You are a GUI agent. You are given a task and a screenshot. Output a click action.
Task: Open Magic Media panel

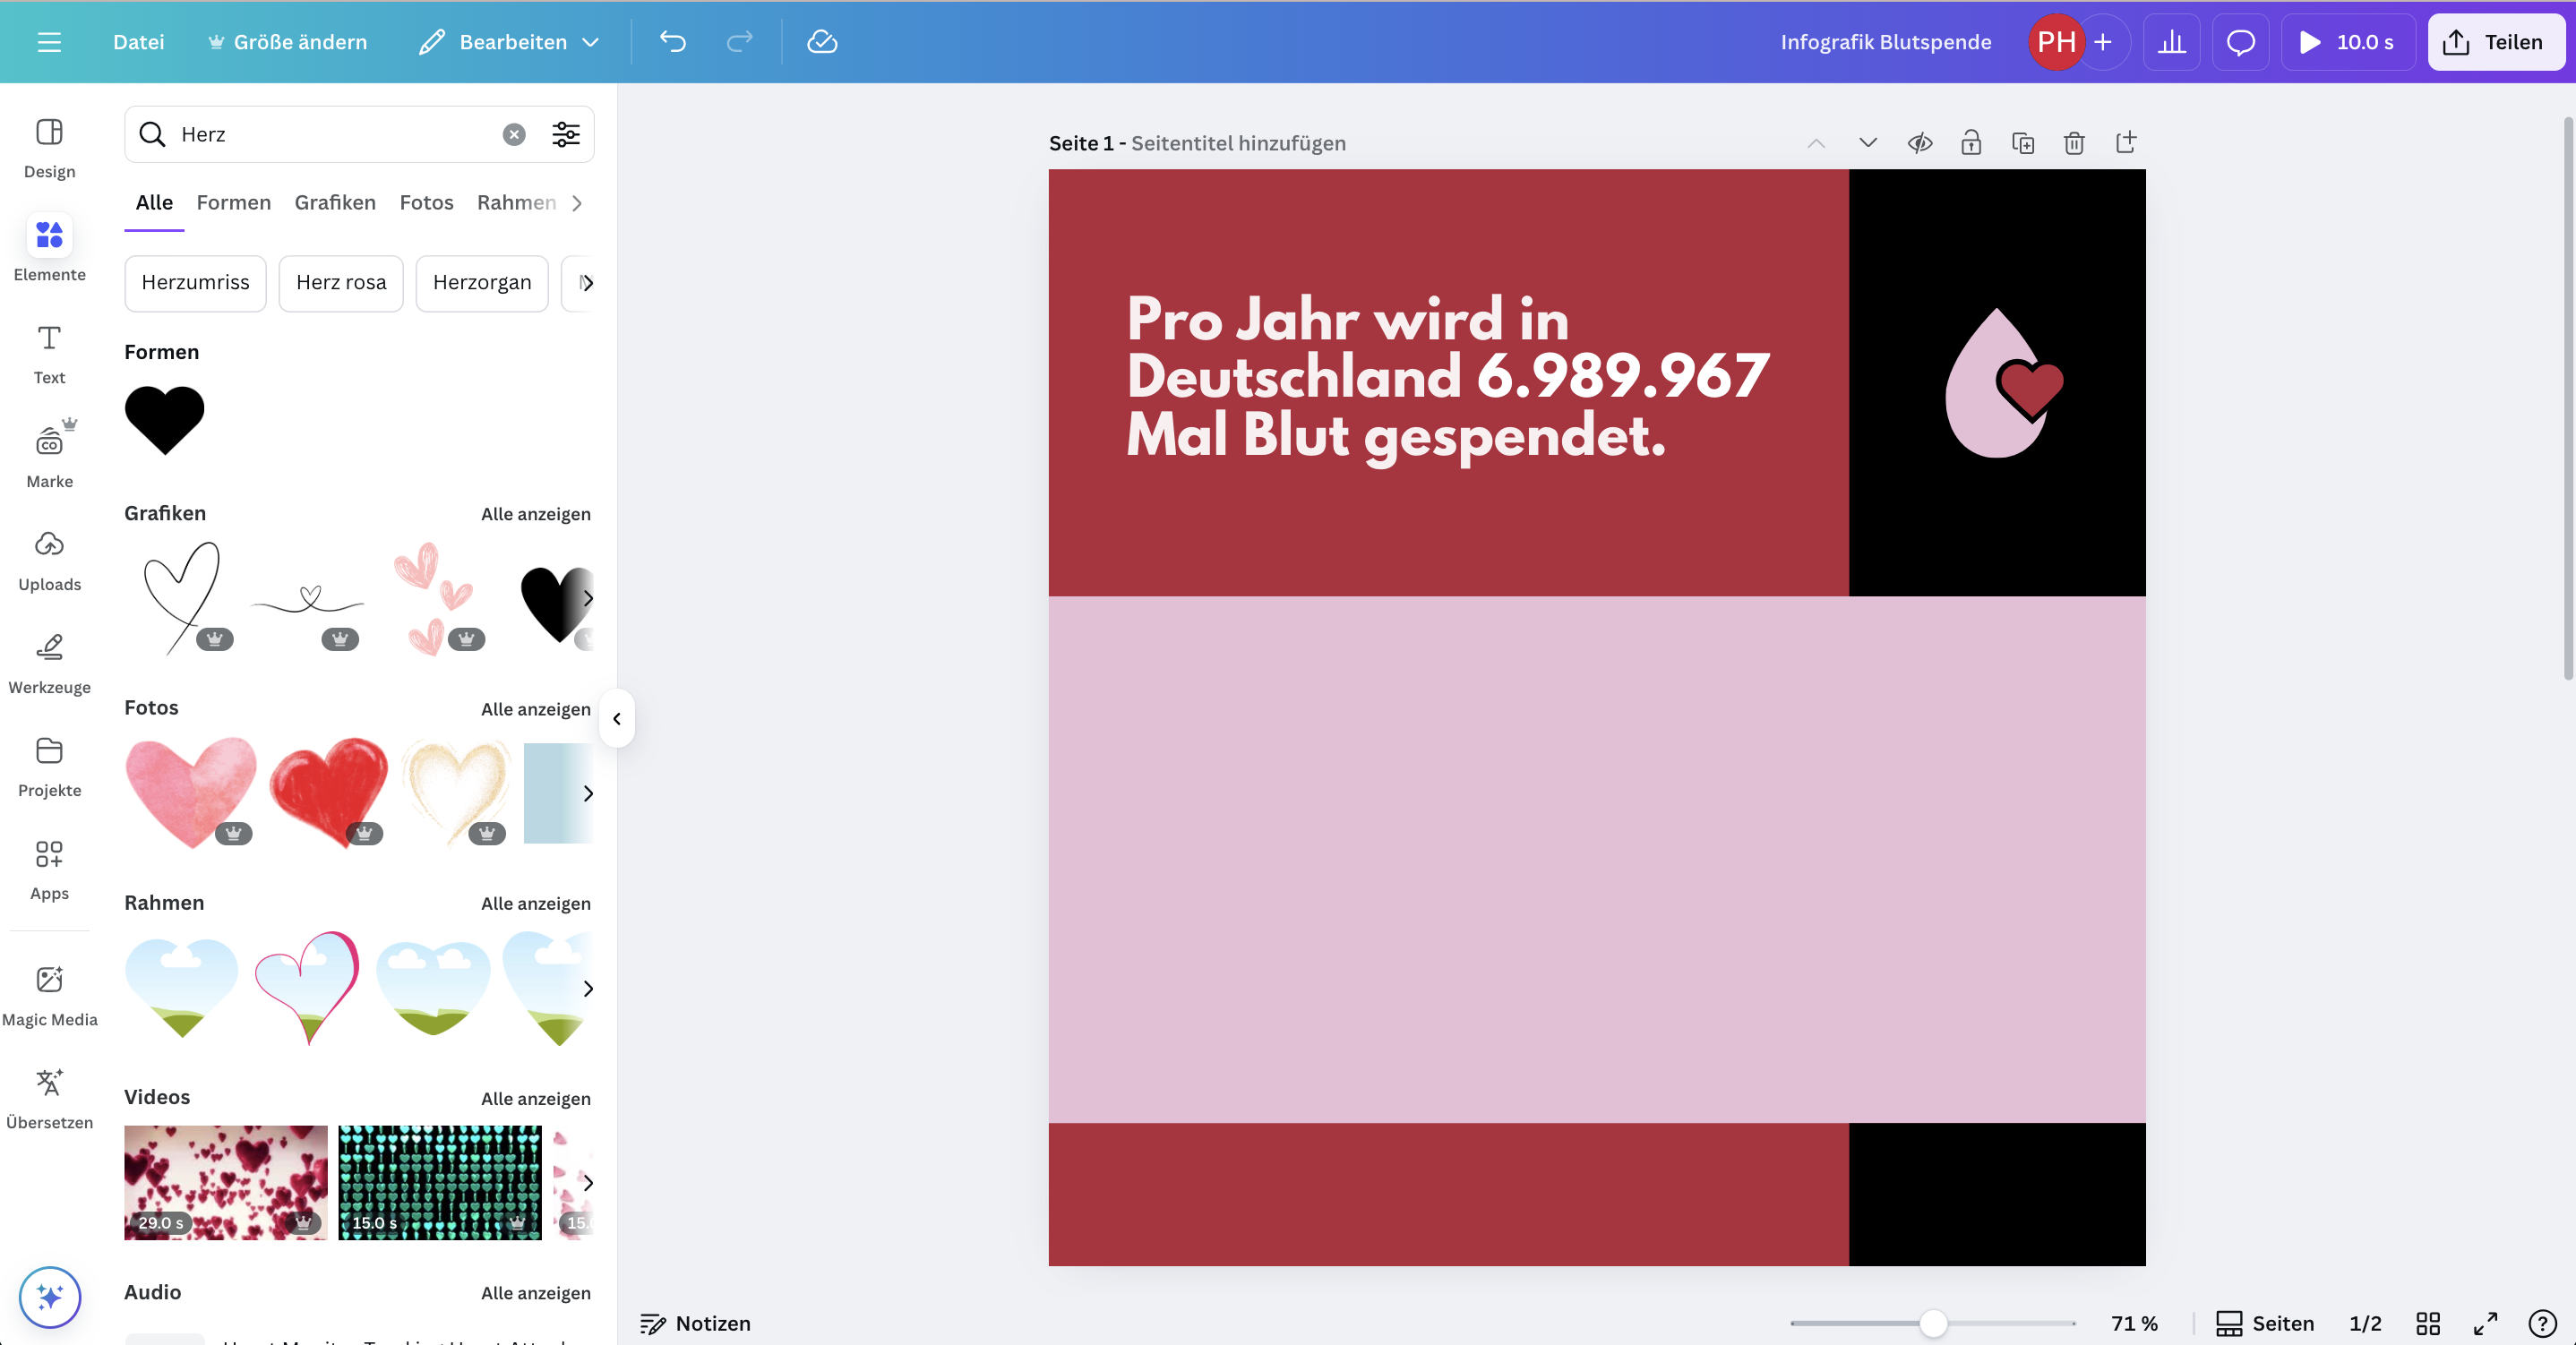point(49,995)
